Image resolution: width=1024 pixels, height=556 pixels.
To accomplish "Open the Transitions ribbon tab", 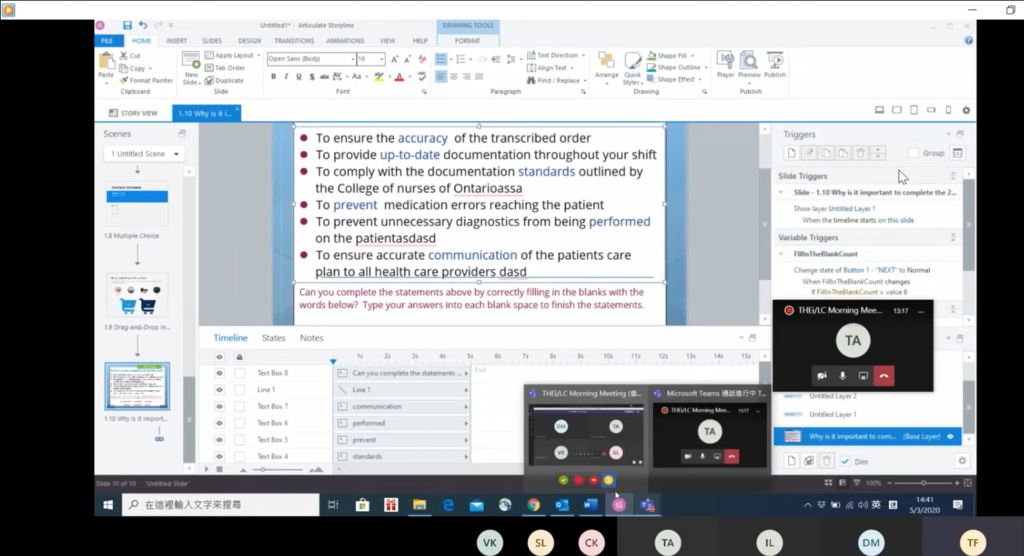I will coord(293,41).
